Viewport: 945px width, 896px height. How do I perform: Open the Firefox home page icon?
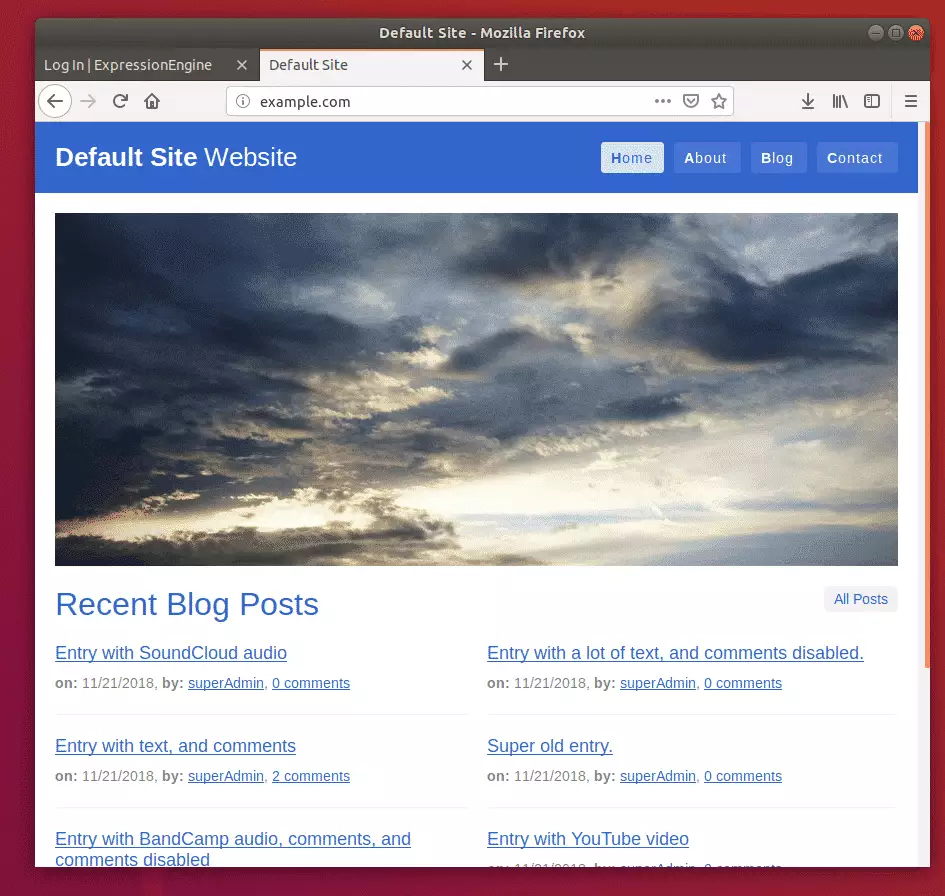coord(152,101)
